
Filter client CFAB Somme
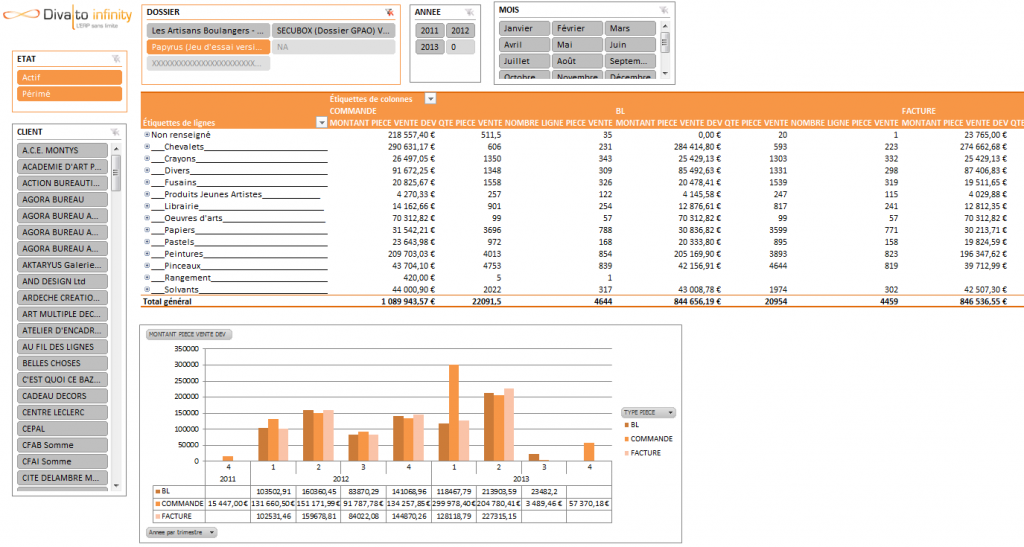(x=63, y=445)
